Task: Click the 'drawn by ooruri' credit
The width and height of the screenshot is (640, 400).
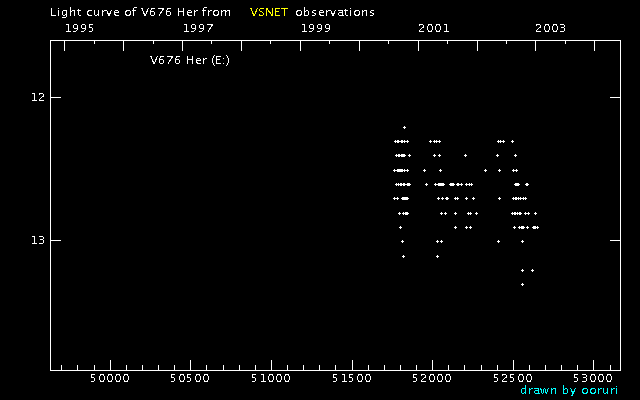Action: [x=569, y=390]
